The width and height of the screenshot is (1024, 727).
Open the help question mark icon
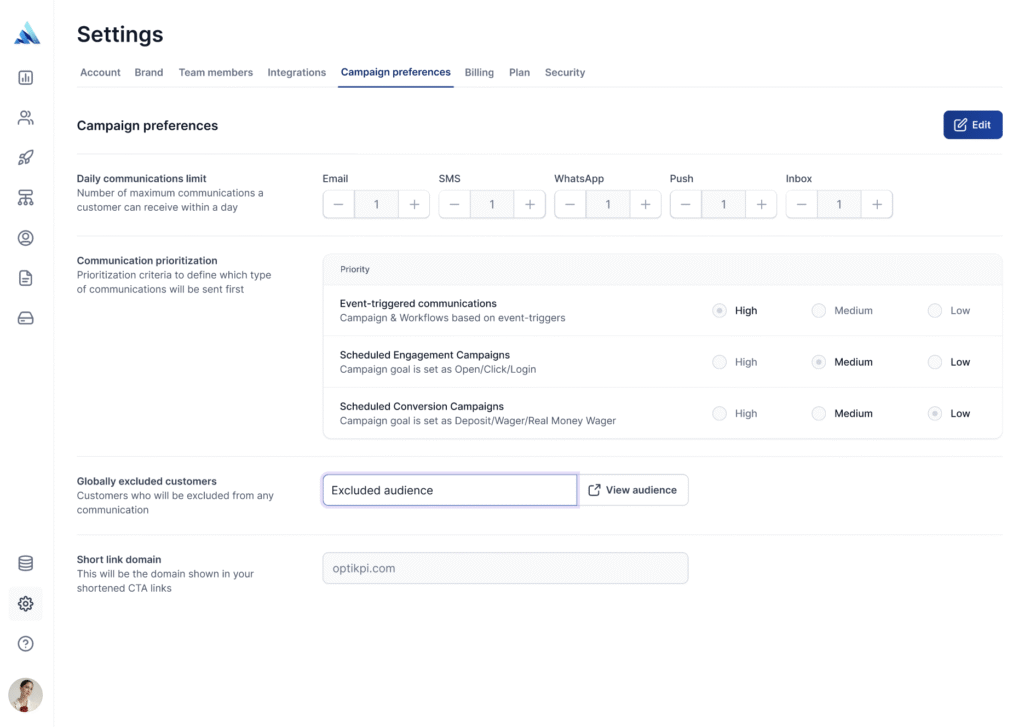click(x=25, y=644)
